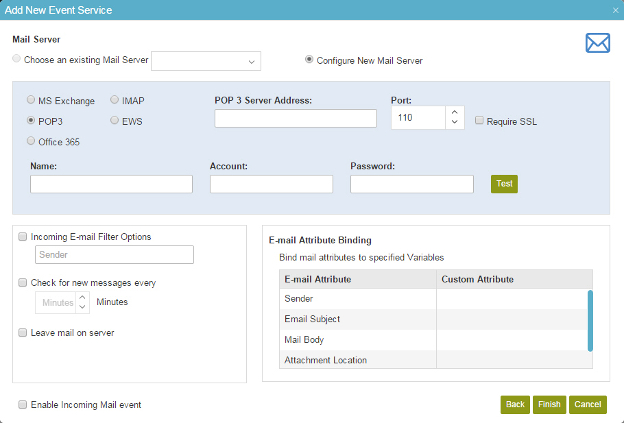This screenshot has width=624, height=423.
Task: Enable the Require SSL checkbox
Action: (x=479, y=121)
